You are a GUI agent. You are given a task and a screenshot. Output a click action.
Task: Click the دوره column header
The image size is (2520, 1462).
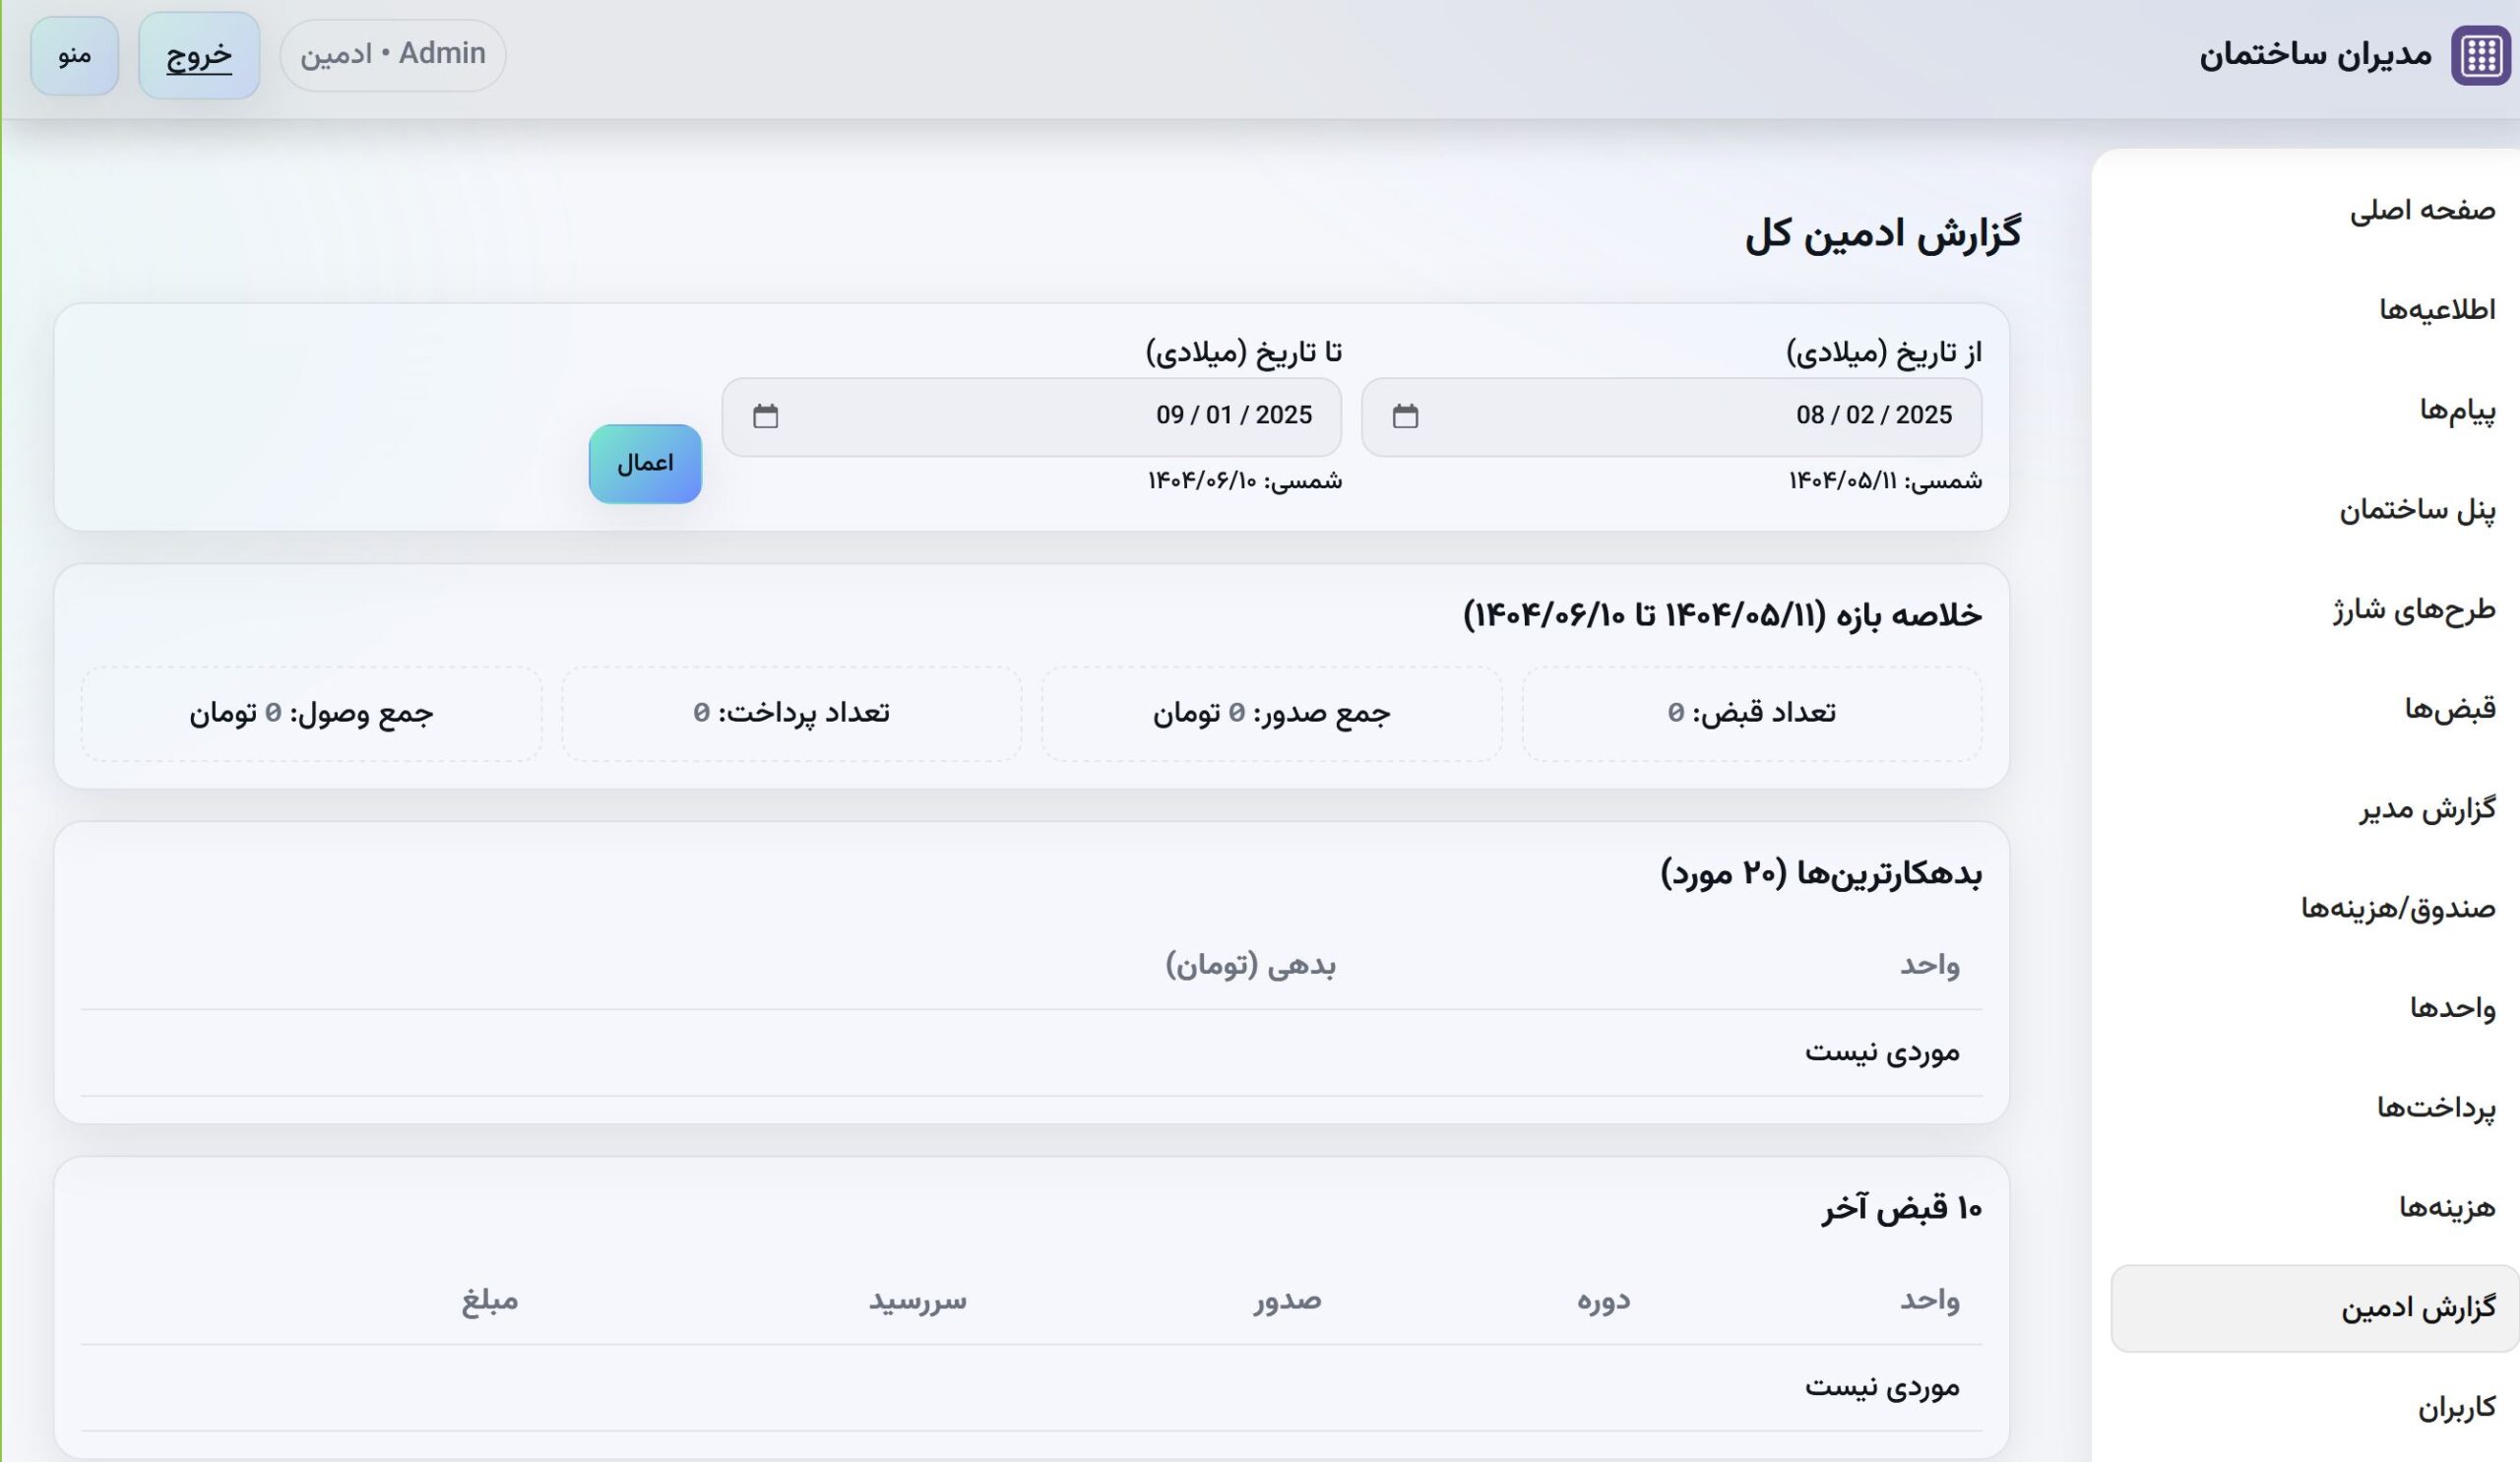[1604, 1300]
